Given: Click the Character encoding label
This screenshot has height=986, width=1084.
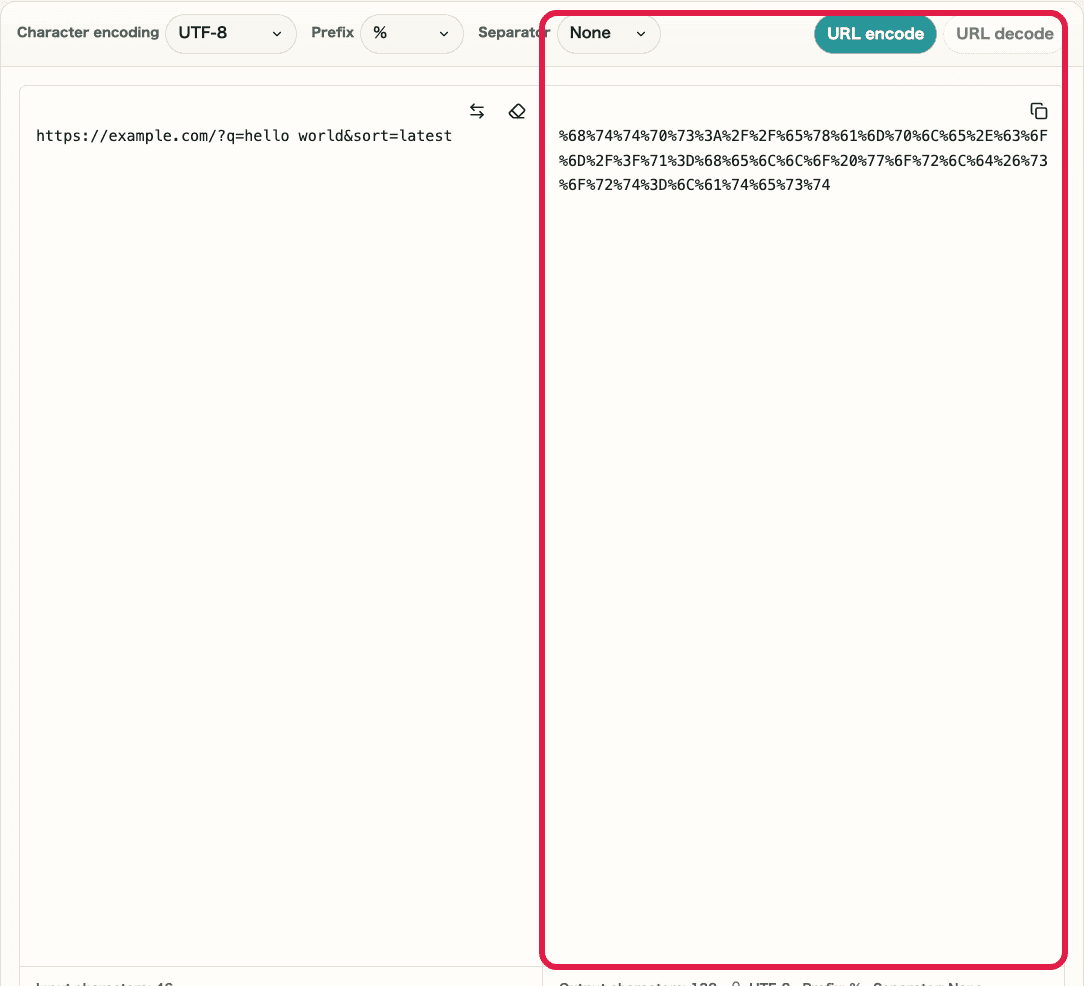Looking at the screenshot, I should click(87, 32).
